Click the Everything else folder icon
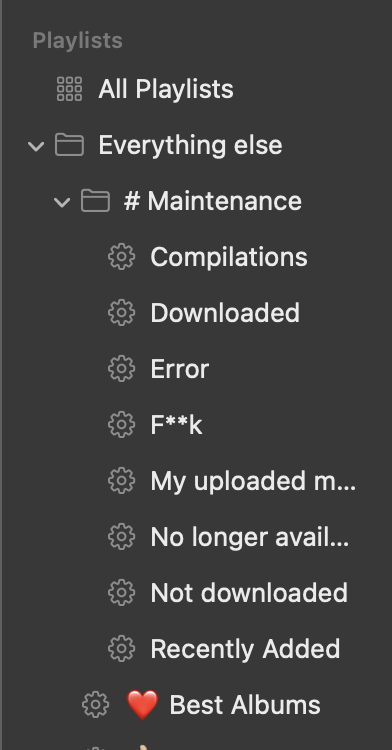 69,144
